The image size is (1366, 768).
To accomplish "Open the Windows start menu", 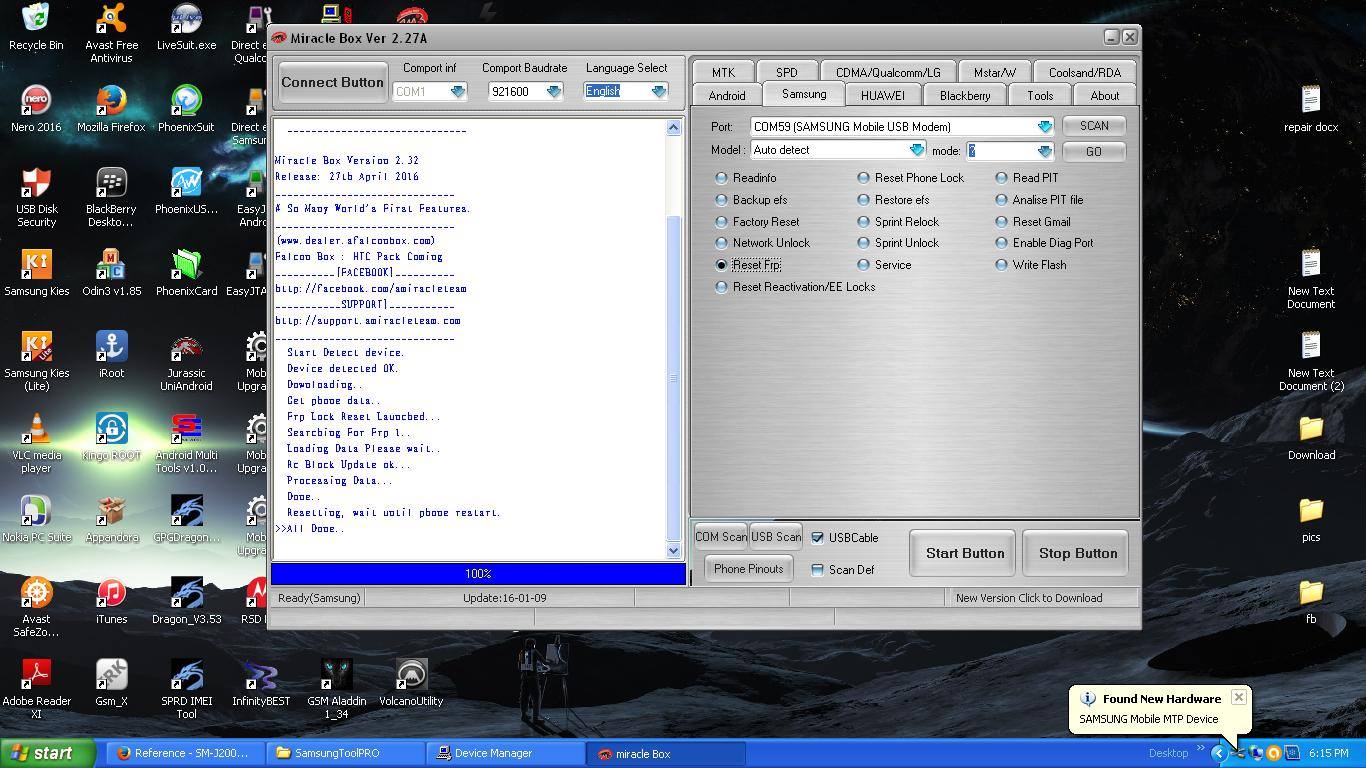I will click(x=48, y=753).
